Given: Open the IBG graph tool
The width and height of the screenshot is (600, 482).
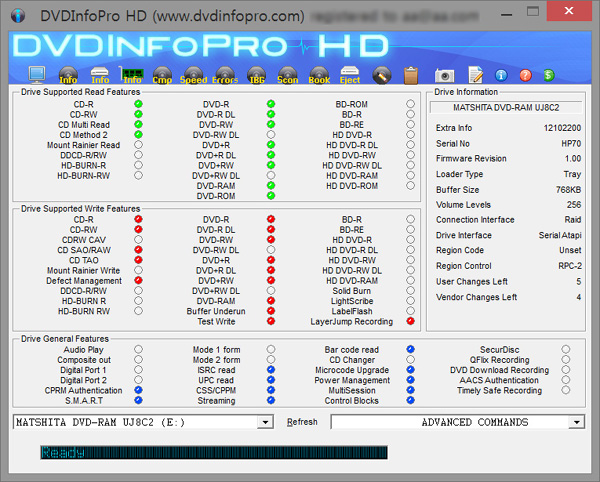Looking at the screenshot, I should click(x=256, y=75).
